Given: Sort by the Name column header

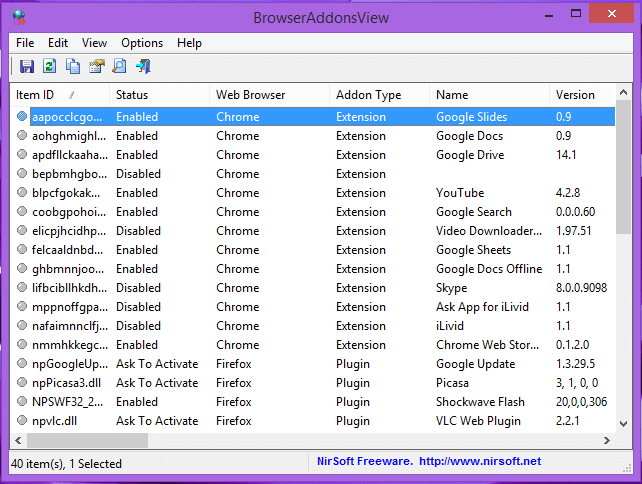Looking at the screenshot, I should [x=489, y=95].
